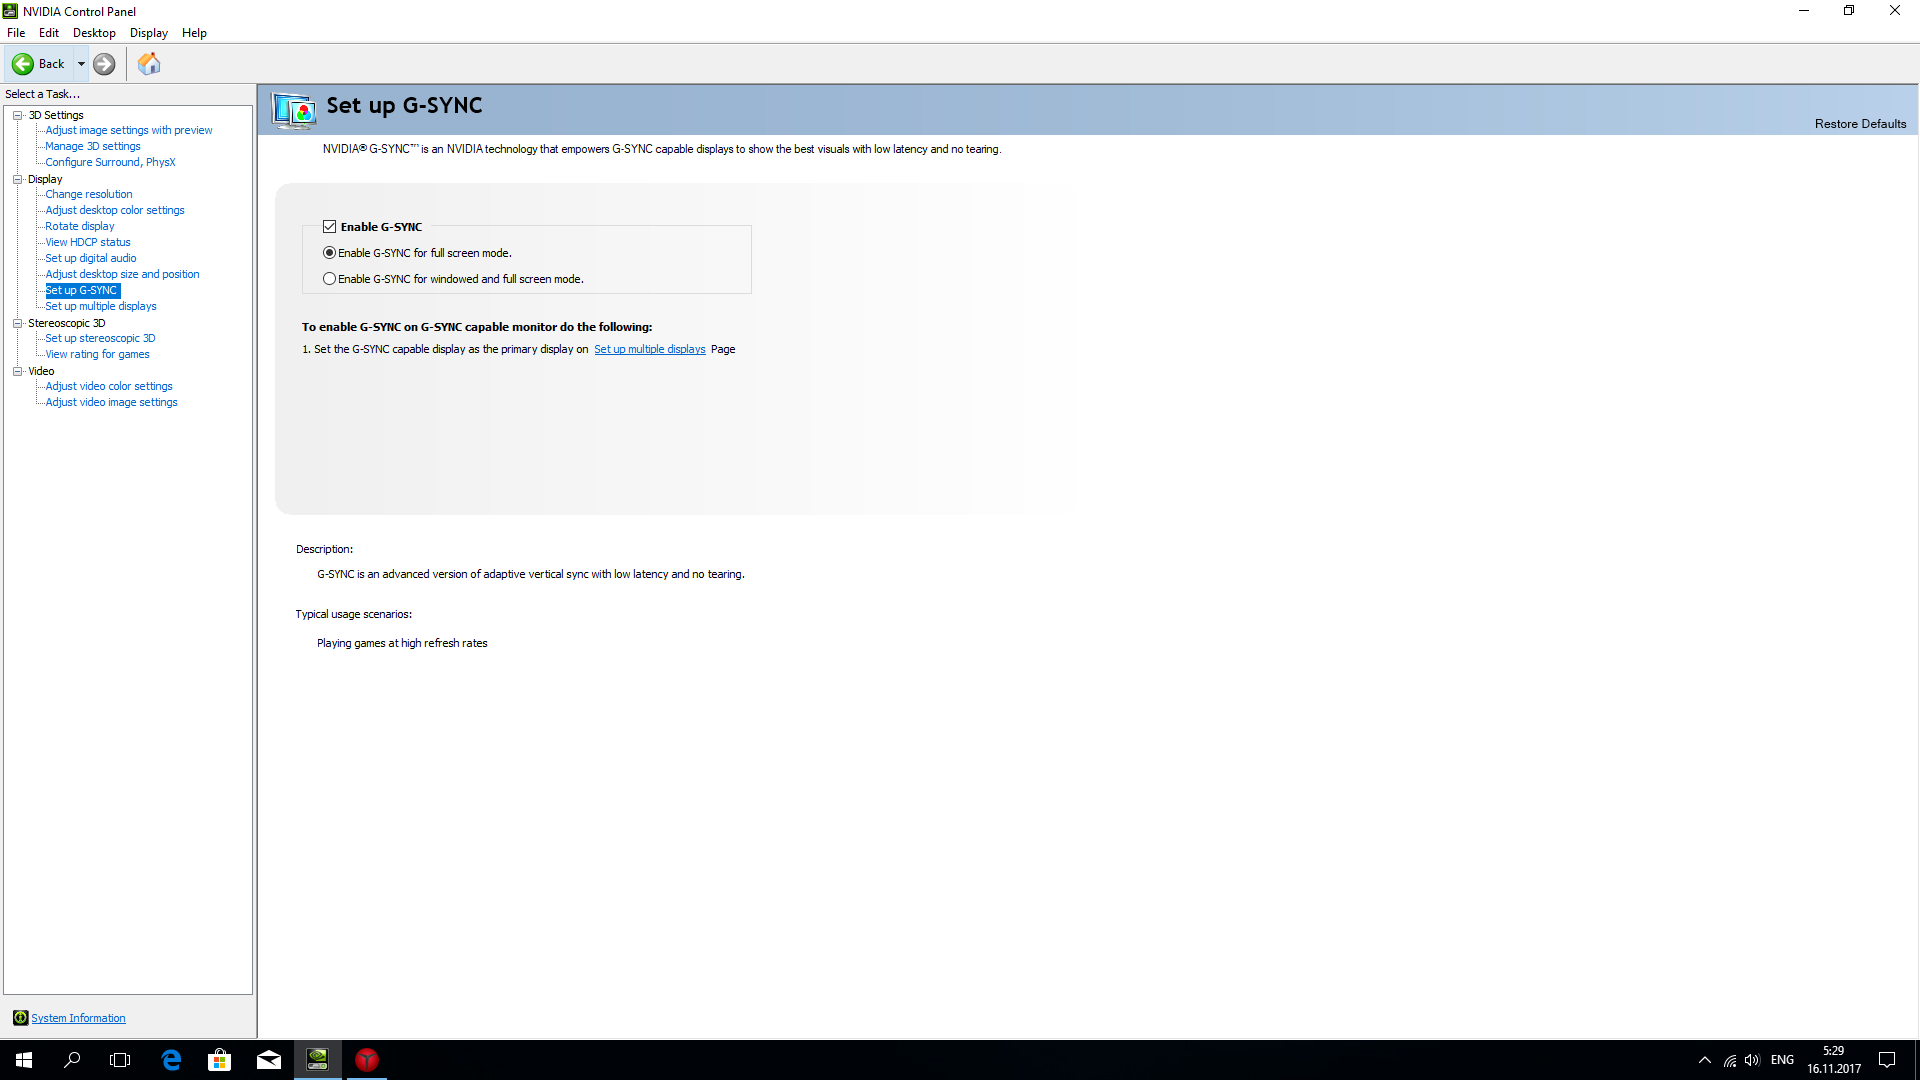
Task: Open Adjust desktop size and position
Action: (122, 274)
